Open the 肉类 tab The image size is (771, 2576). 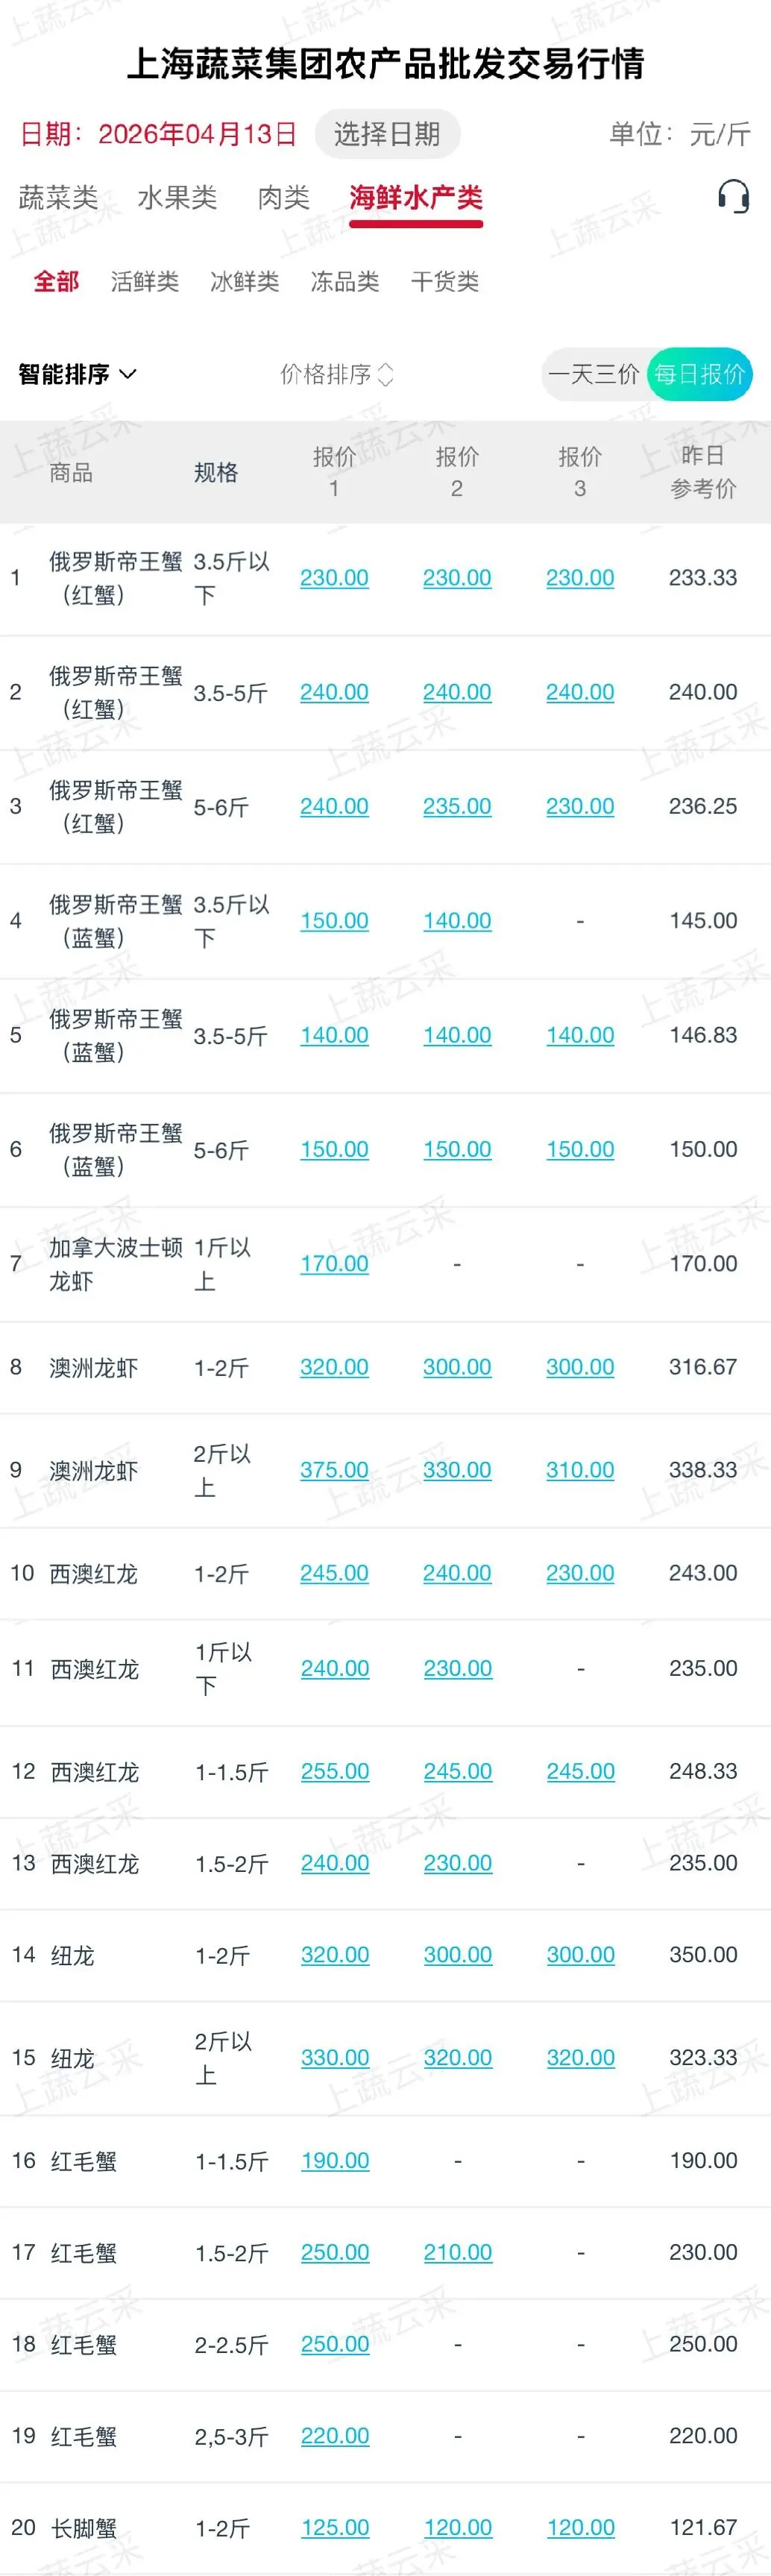284,197
